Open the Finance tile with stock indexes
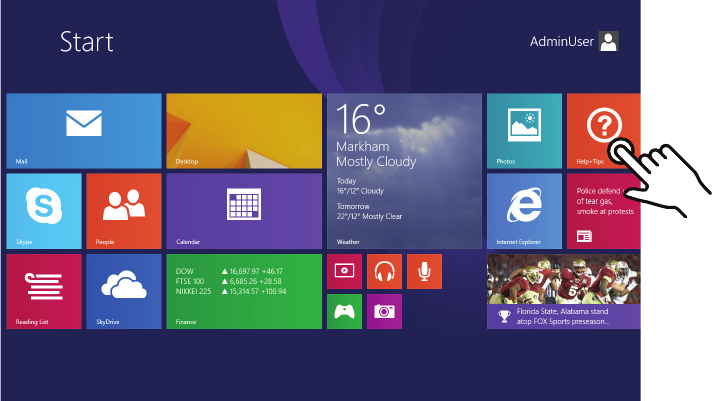 pyautogui.click(x=244, y=292)
